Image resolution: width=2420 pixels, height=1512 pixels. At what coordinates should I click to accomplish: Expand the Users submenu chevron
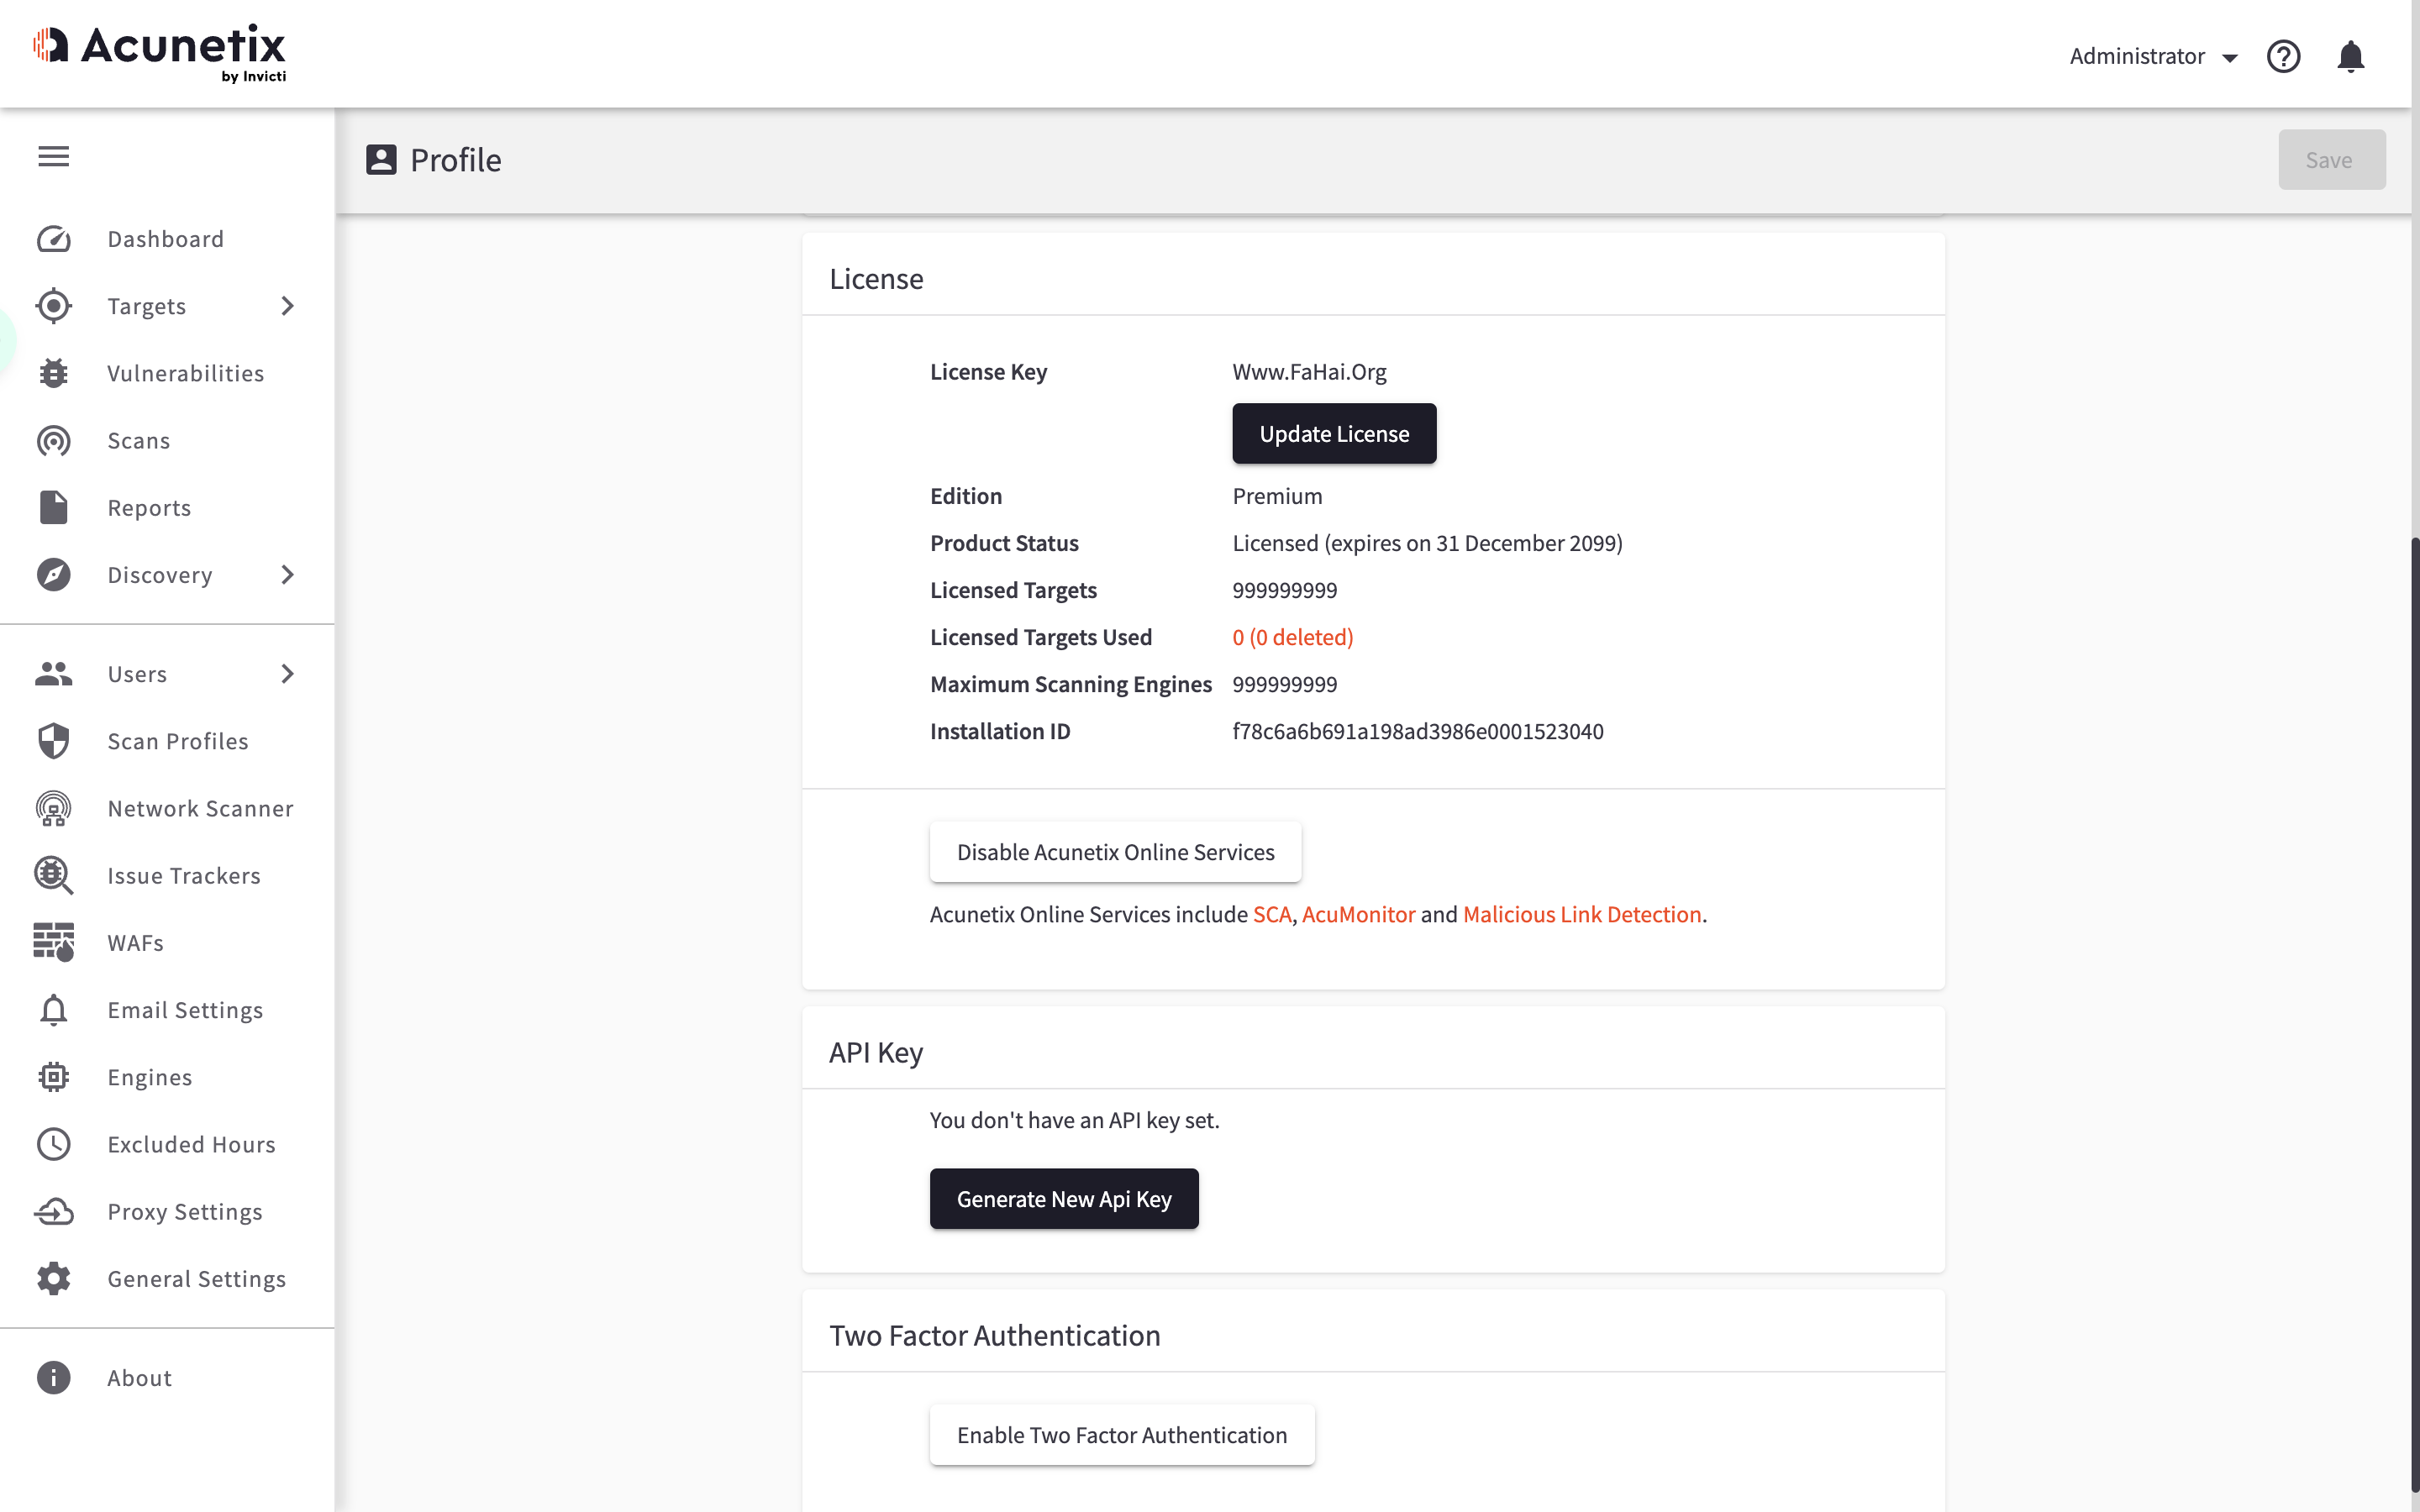click(x=288, y=674)
